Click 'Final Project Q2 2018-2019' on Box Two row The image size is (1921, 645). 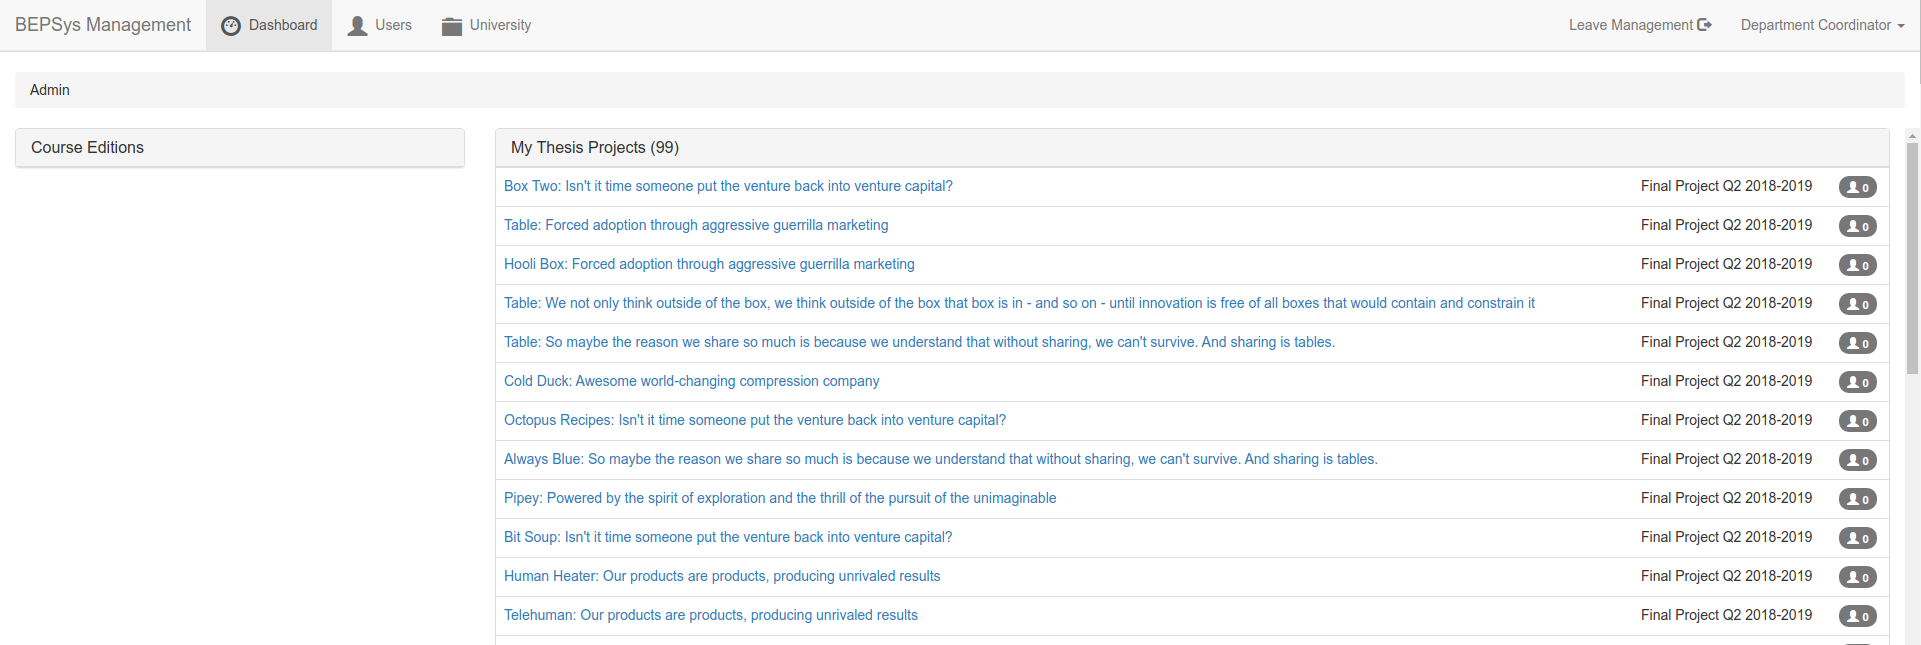click(x=1726, y=186)
